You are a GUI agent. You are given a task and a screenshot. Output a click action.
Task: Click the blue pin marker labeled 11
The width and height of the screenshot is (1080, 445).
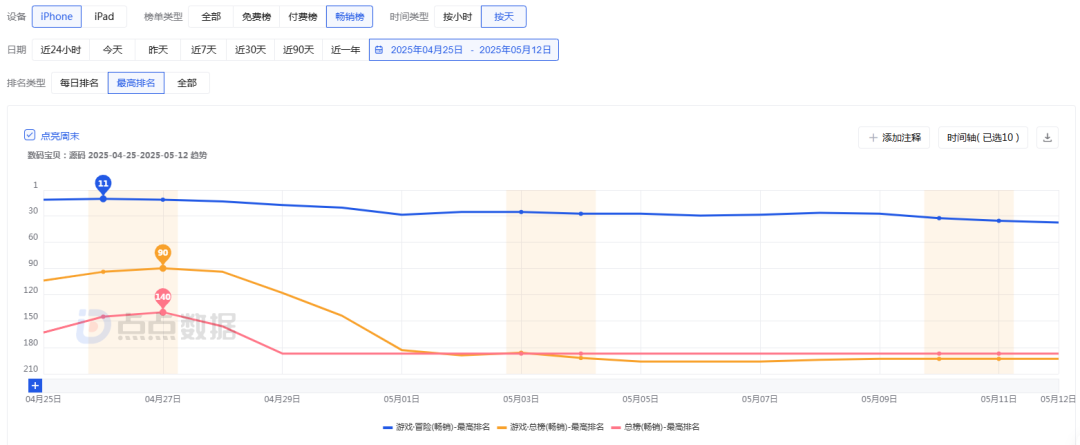[103, 184]
